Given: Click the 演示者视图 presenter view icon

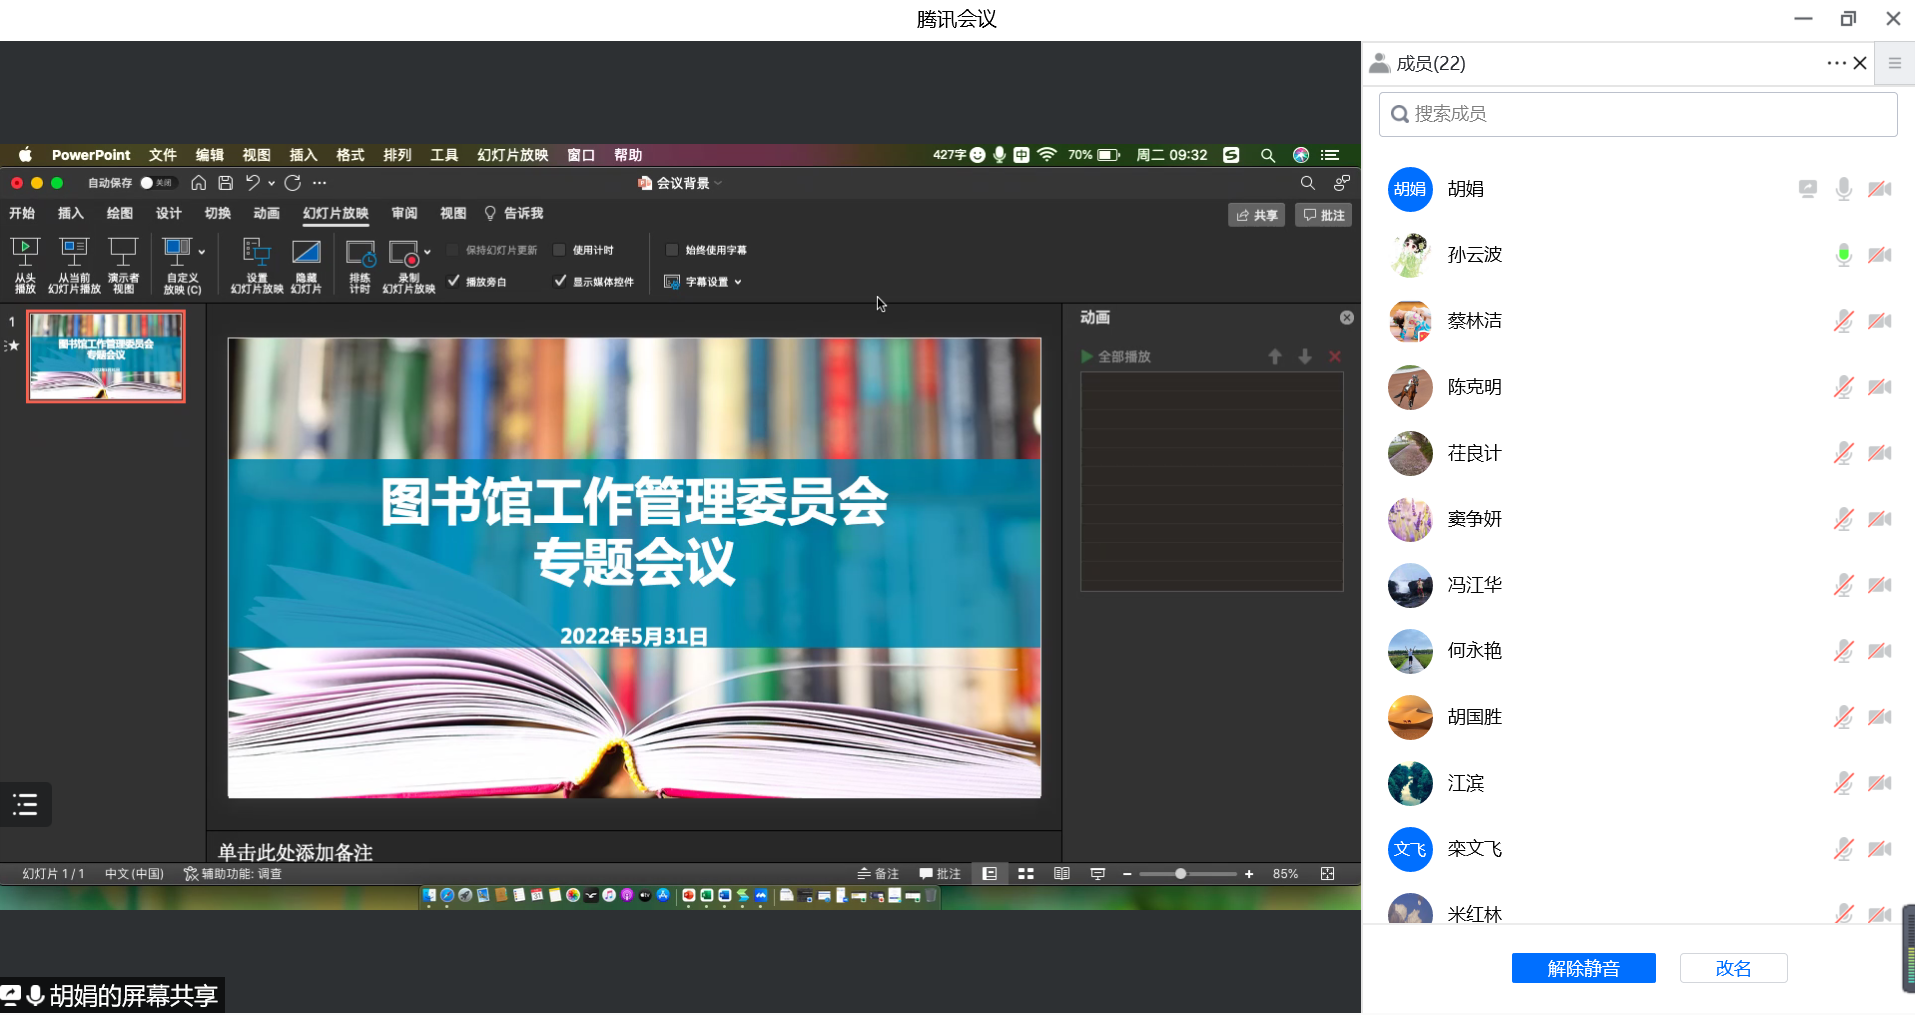Looking at the screenshot, I should 123,253.
